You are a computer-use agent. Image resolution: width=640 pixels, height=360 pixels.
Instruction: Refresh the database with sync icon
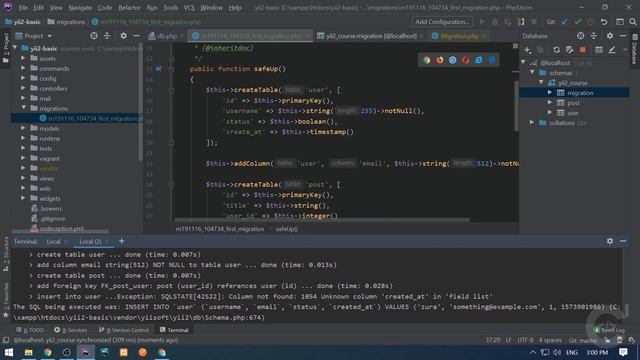[x=556, y=50]
